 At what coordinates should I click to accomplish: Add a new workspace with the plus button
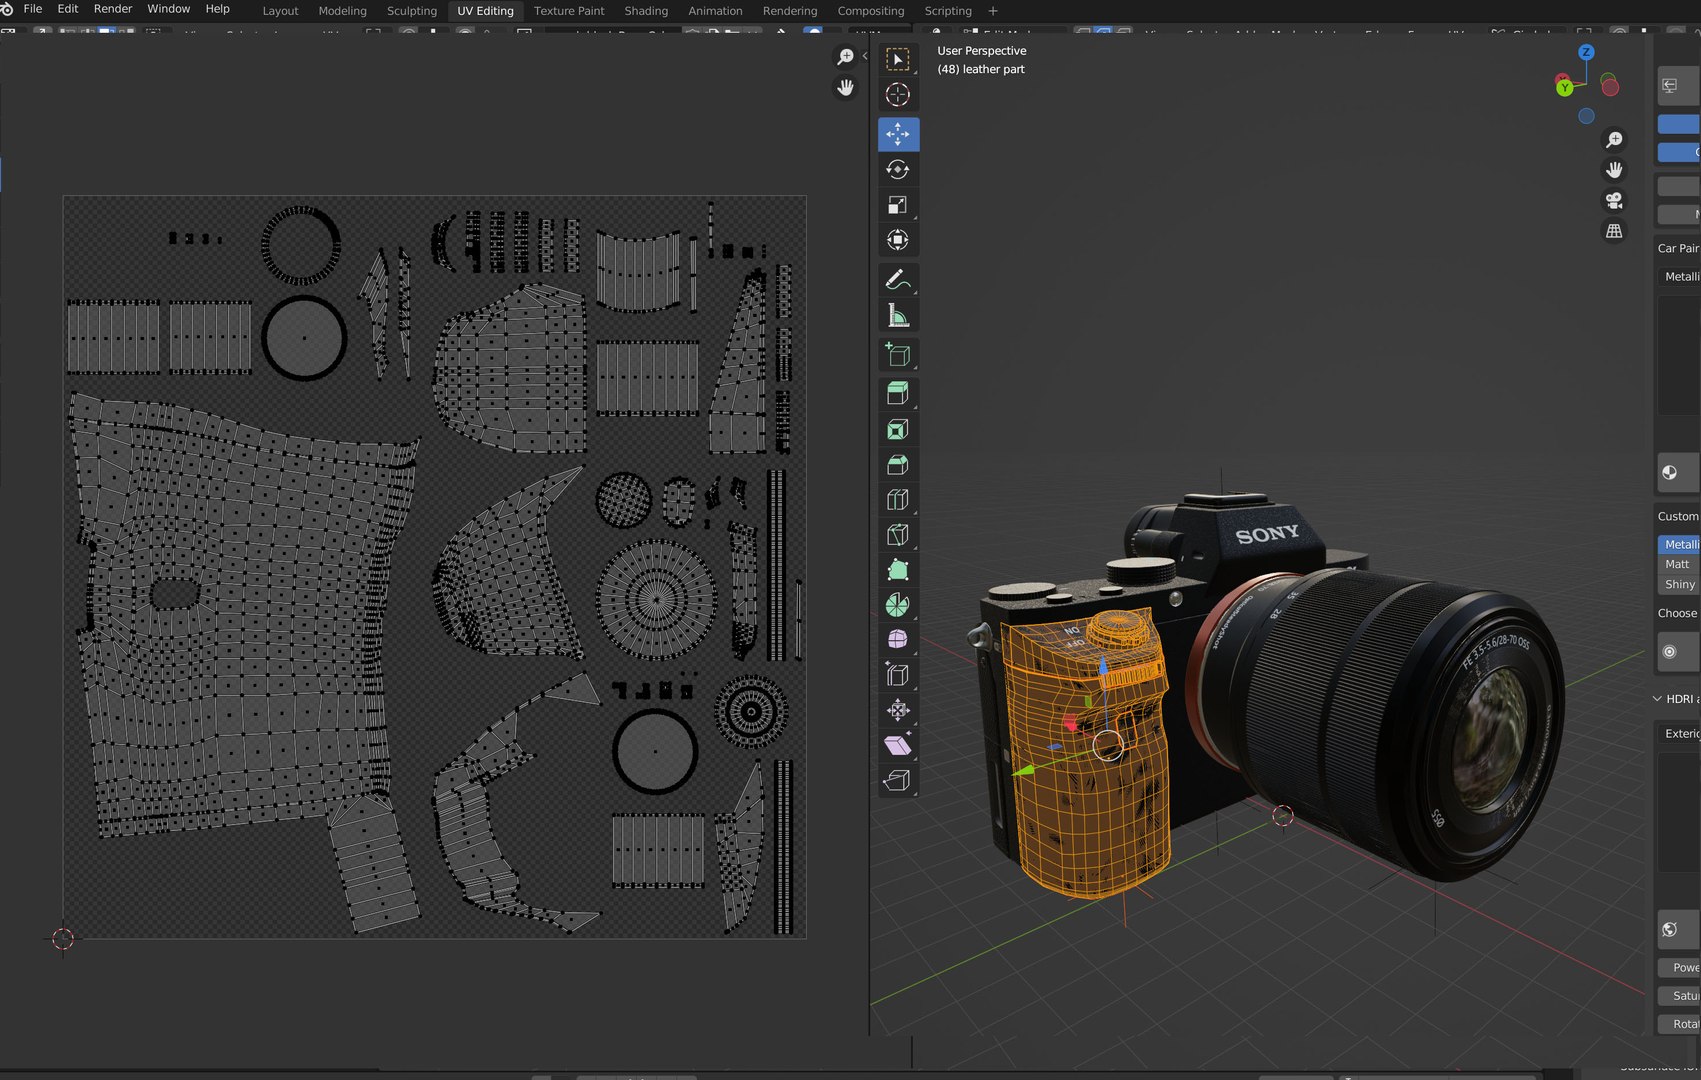tap(993, 11)
